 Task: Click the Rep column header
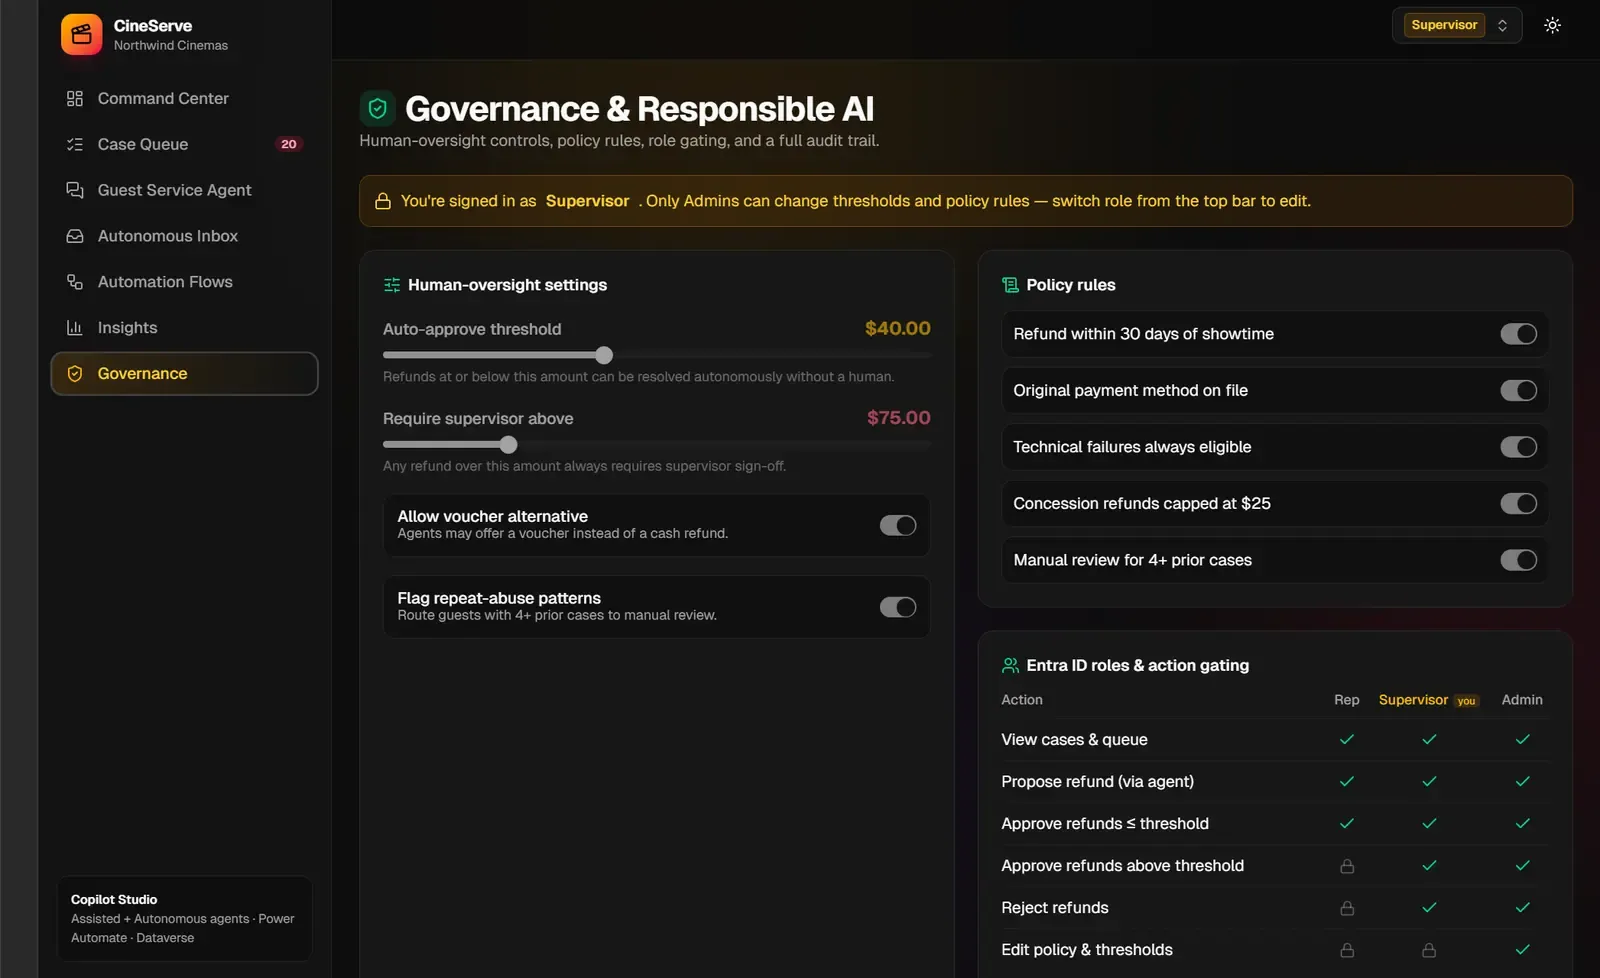pyautogui.click(x=1347, y=700)
